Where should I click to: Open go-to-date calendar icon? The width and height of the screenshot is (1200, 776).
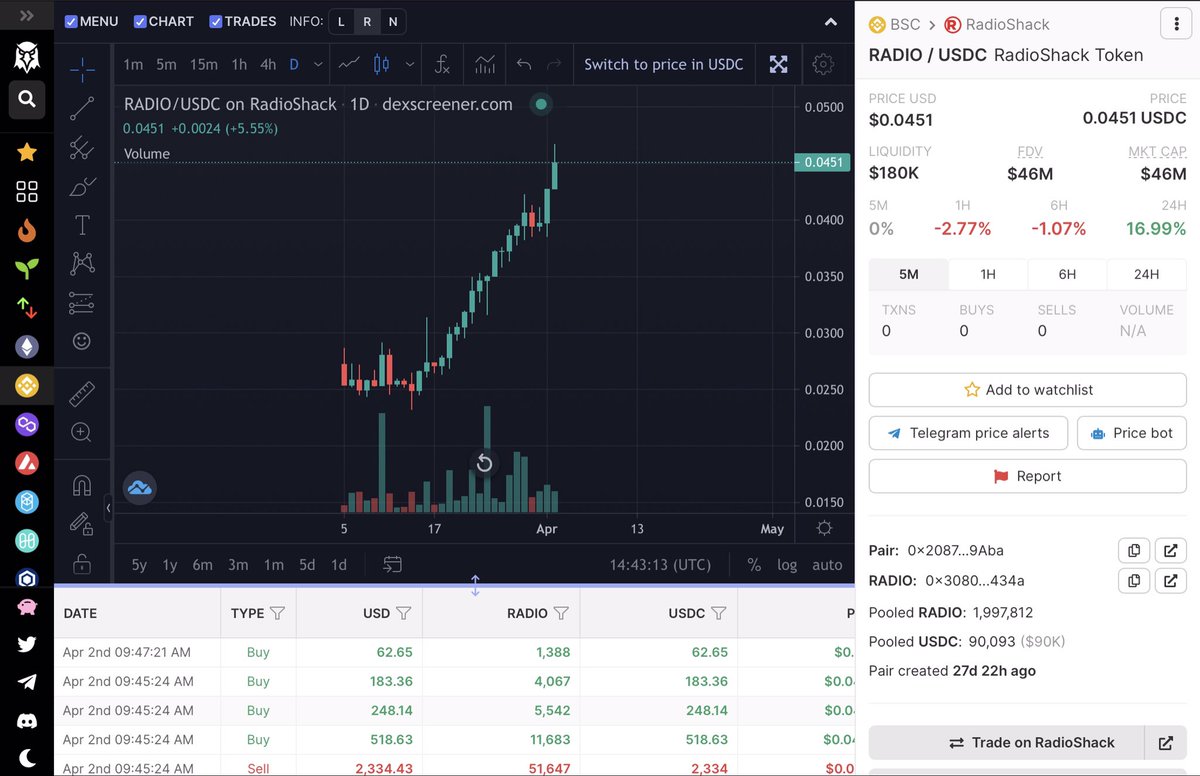tap(393, 565)
